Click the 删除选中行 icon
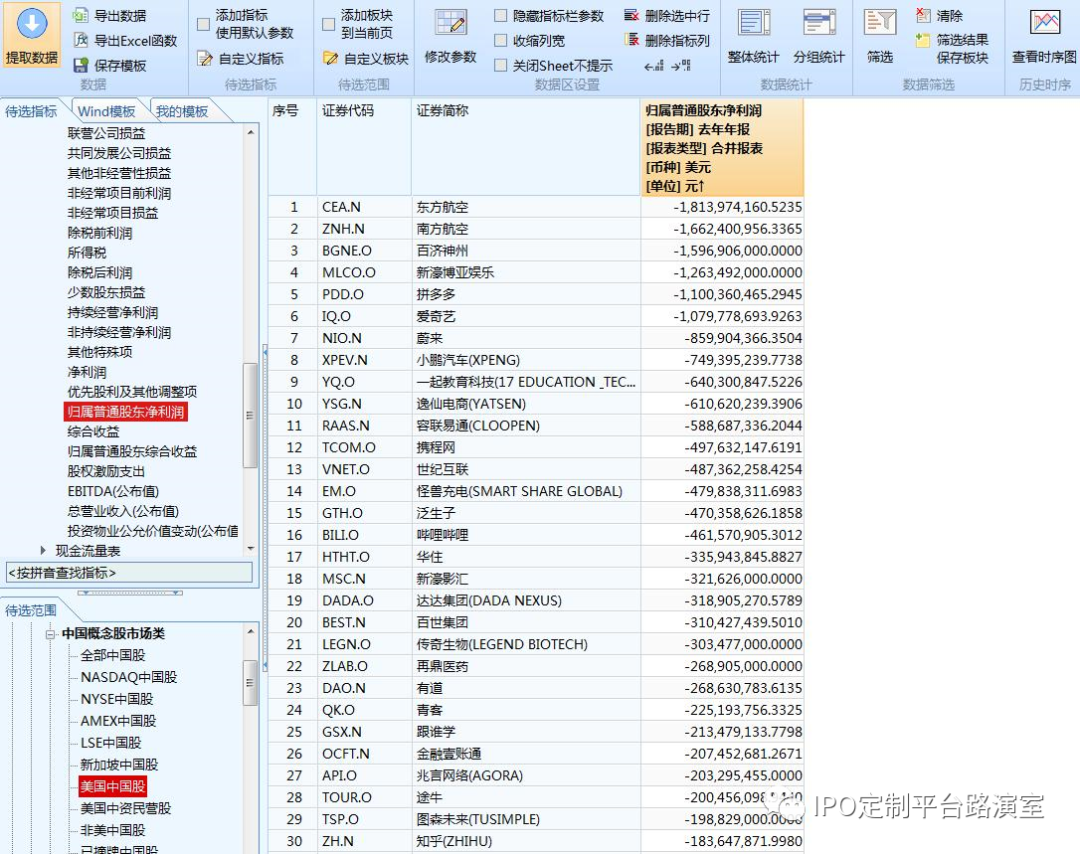This screenshot has width=1080, height=854. (631, 15)
